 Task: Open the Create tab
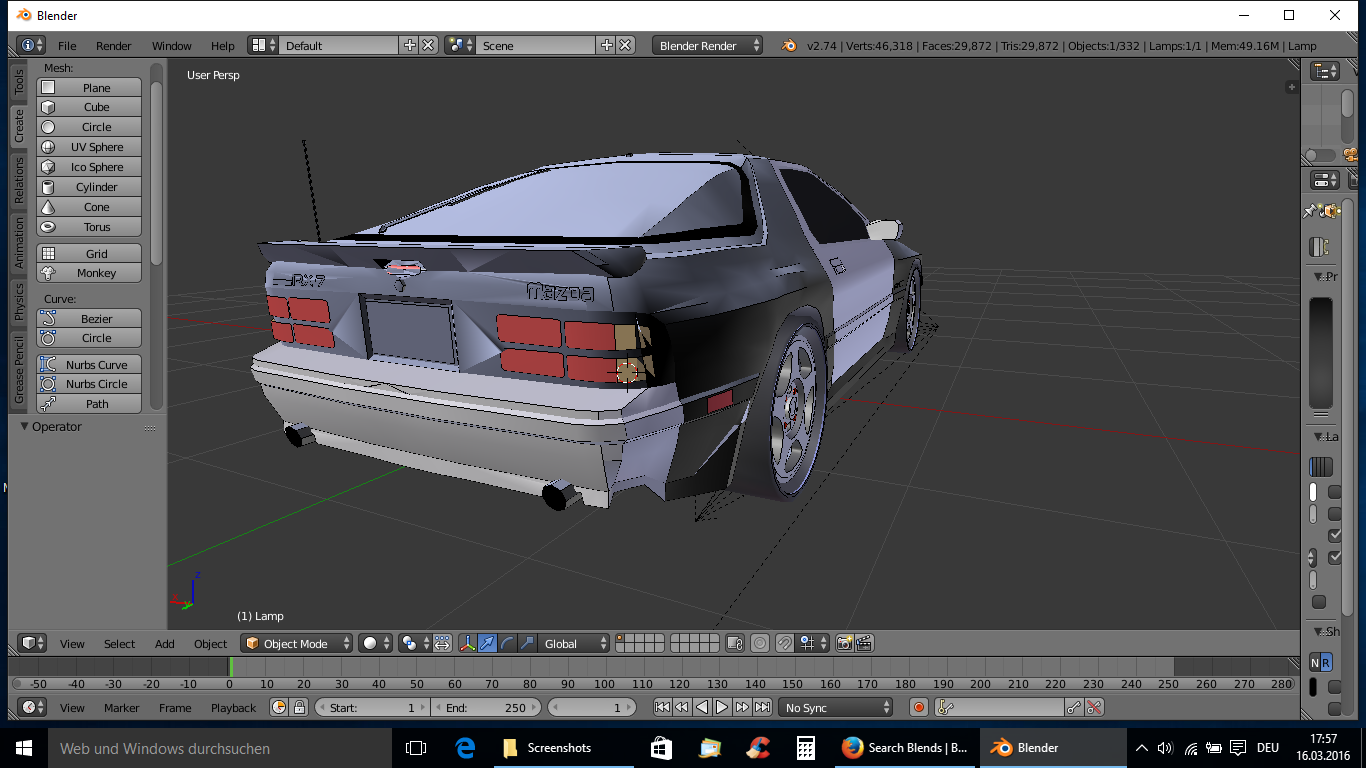[x=18, y=126]
